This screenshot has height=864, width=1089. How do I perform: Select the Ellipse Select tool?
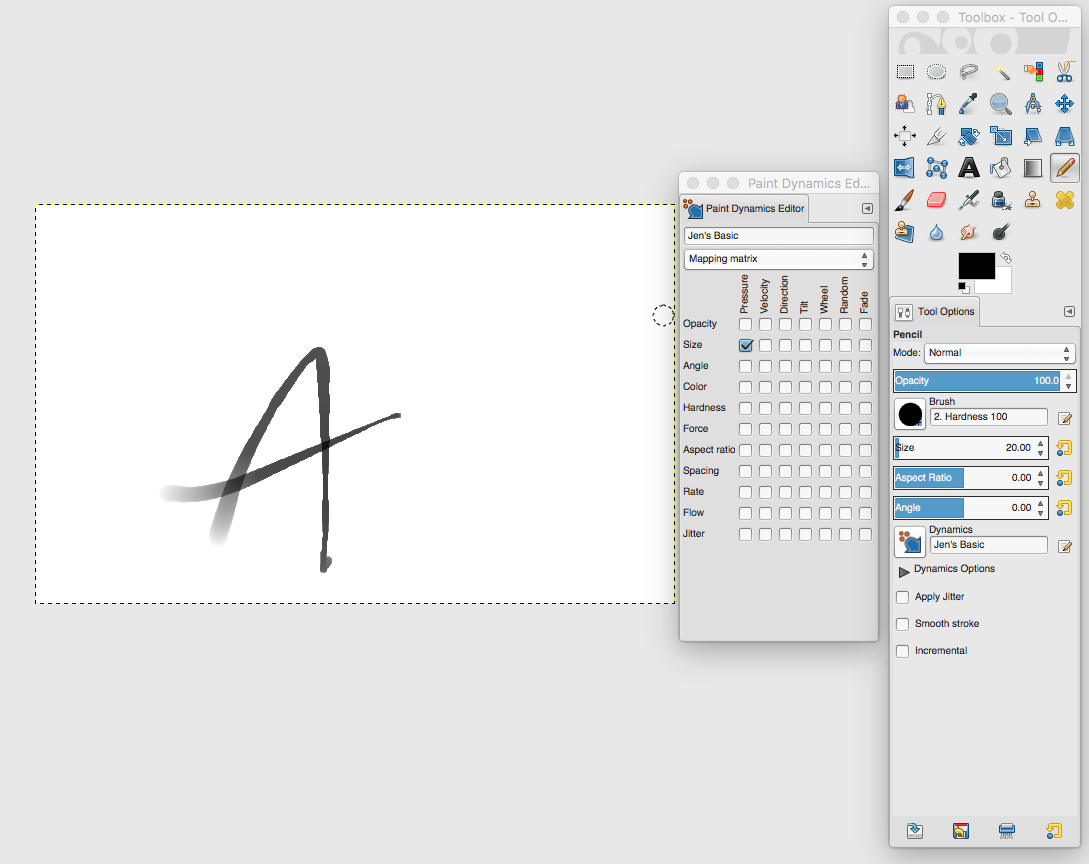coord(937,72)
